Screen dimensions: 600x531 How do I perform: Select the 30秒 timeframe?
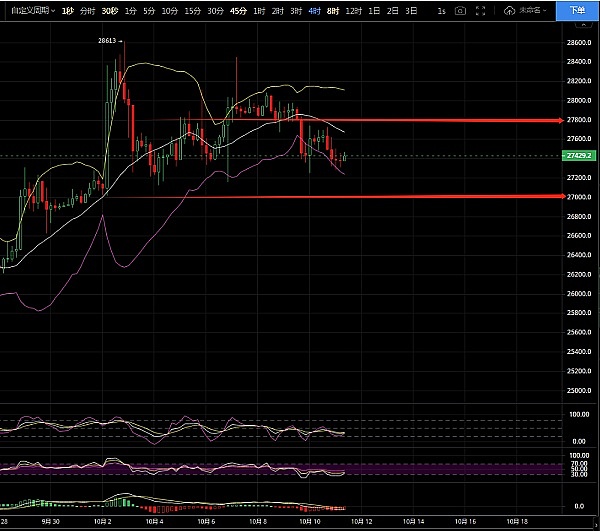(111, 10)
